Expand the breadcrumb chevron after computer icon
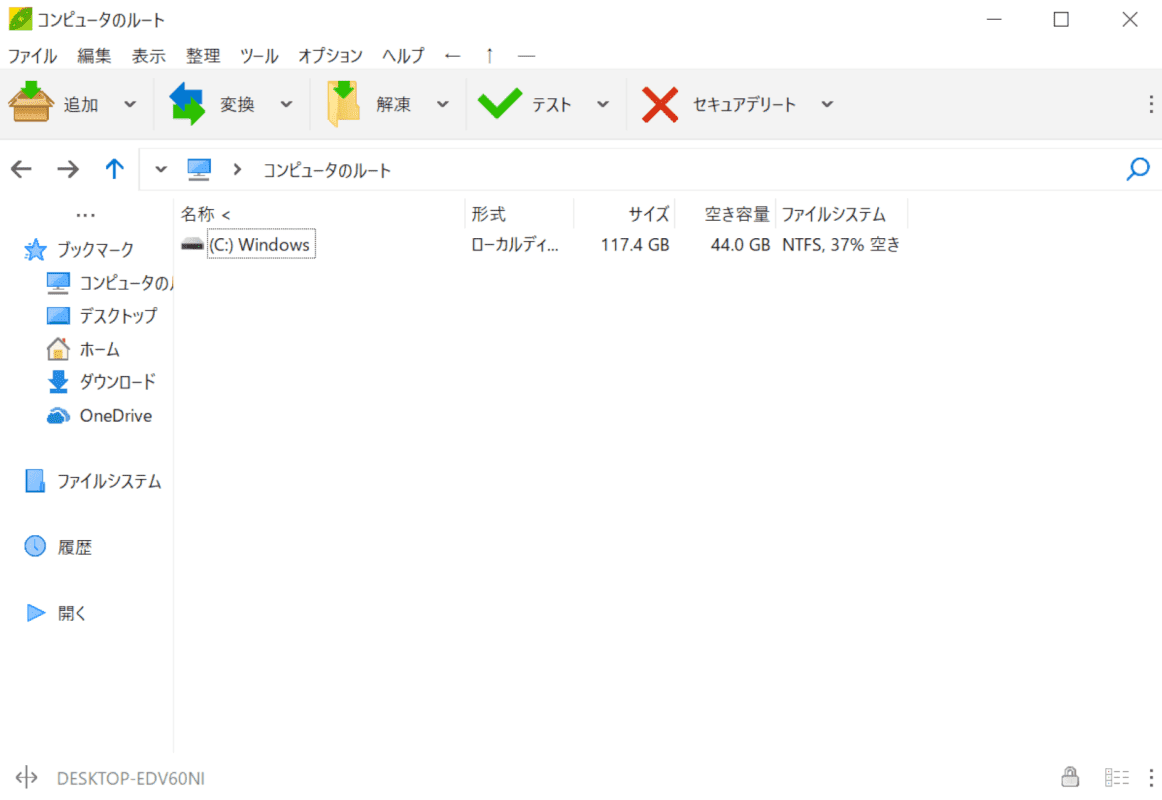 [237, 170]
